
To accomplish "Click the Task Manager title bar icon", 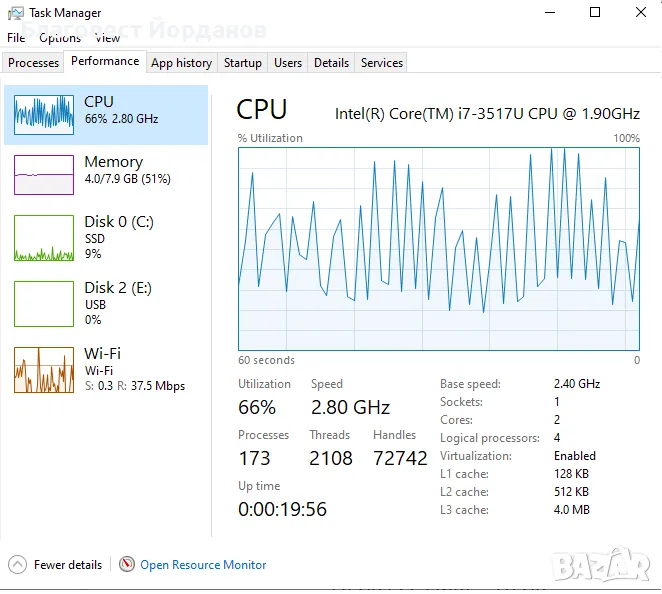I will point(15,13).
